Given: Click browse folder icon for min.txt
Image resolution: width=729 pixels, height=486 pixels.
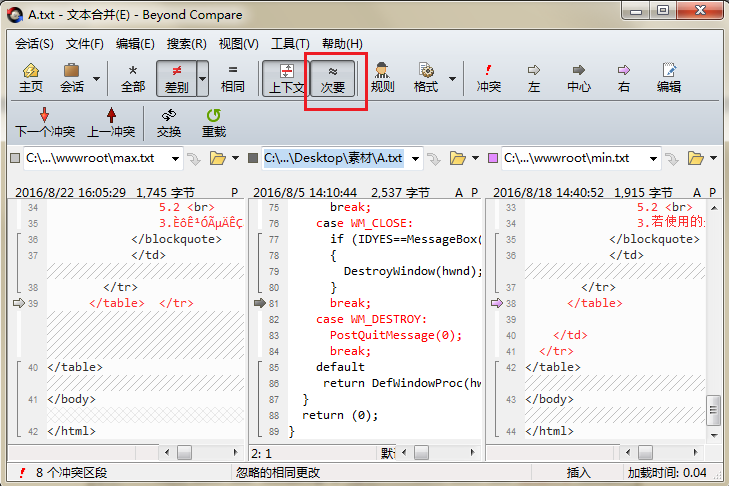Looking at the screenshot, I should 696,158.
